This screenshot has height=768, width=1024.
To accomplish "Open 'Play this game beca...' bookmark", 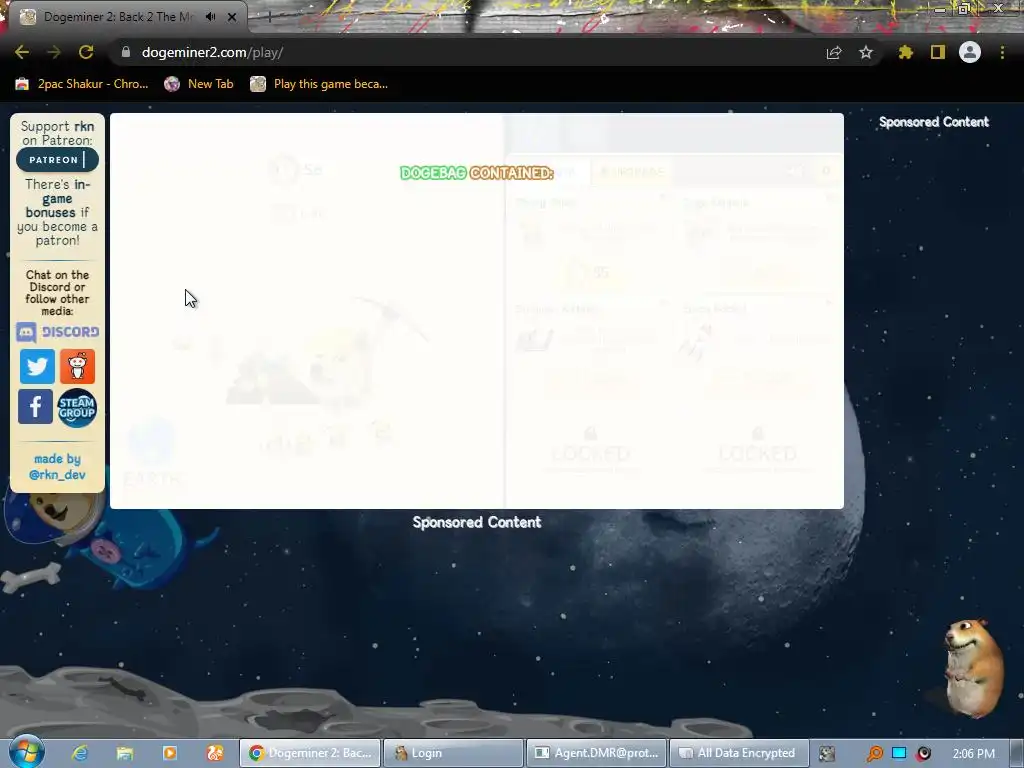I will 319,84.
